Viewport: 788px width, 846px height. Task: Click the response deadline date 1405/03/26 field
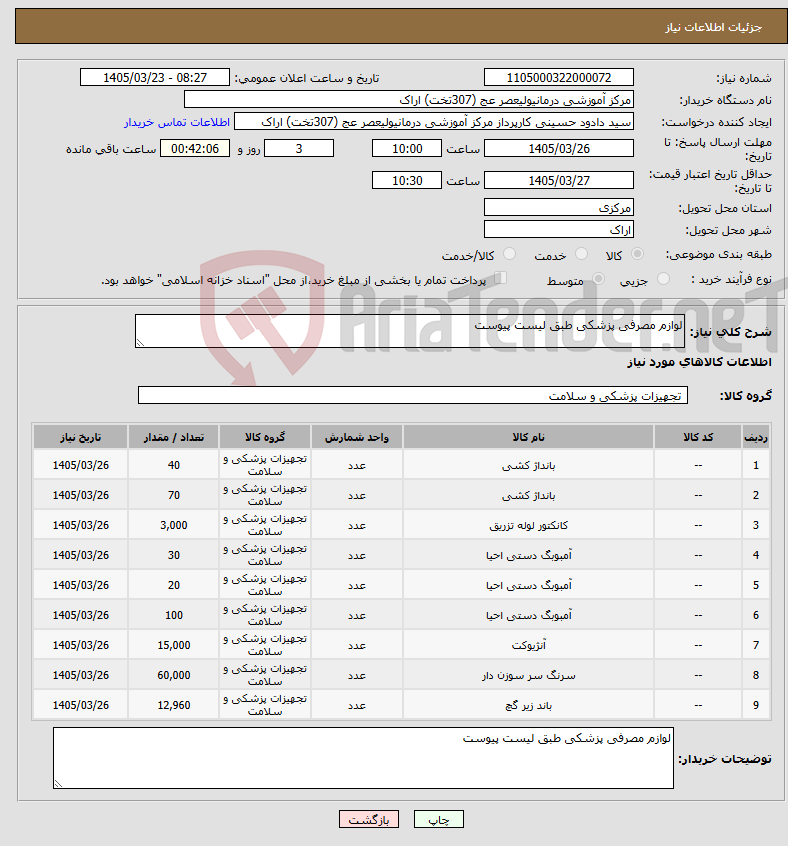click(559, 149)
